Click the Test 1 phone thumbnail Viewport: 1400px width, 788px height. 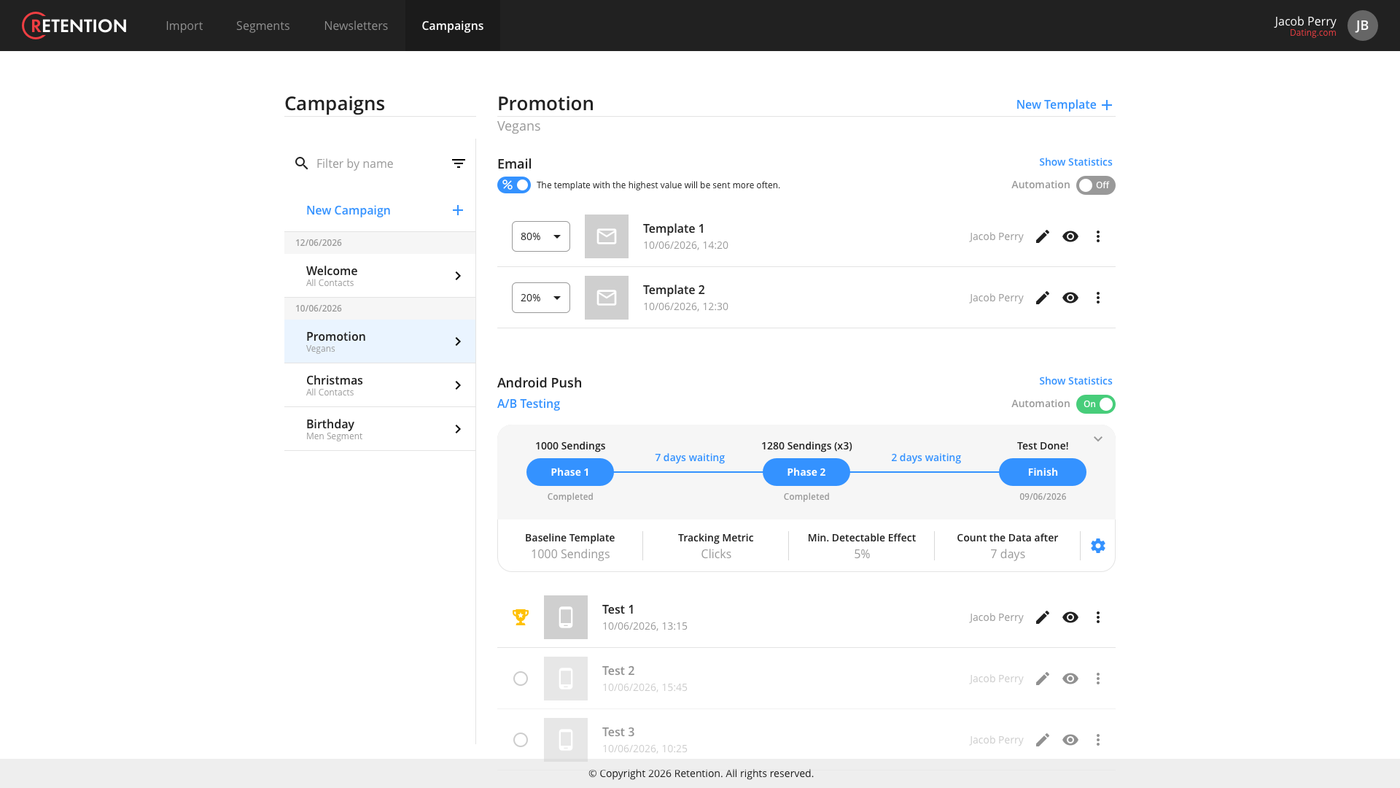pyautogui.click(x=565, y=618)
